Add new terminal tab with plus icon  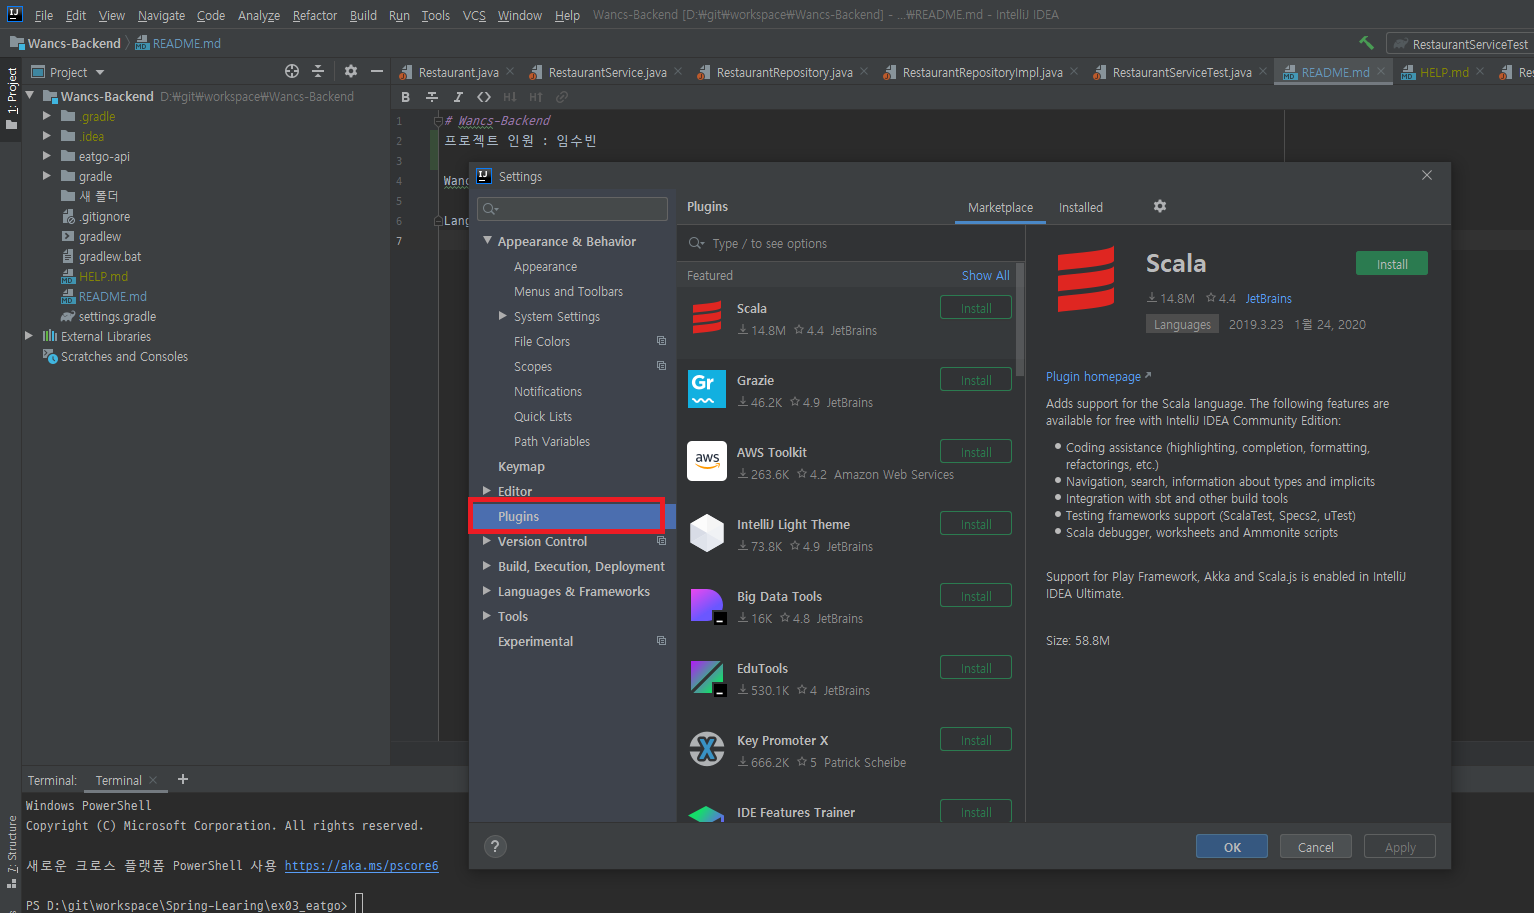point(183,779)
